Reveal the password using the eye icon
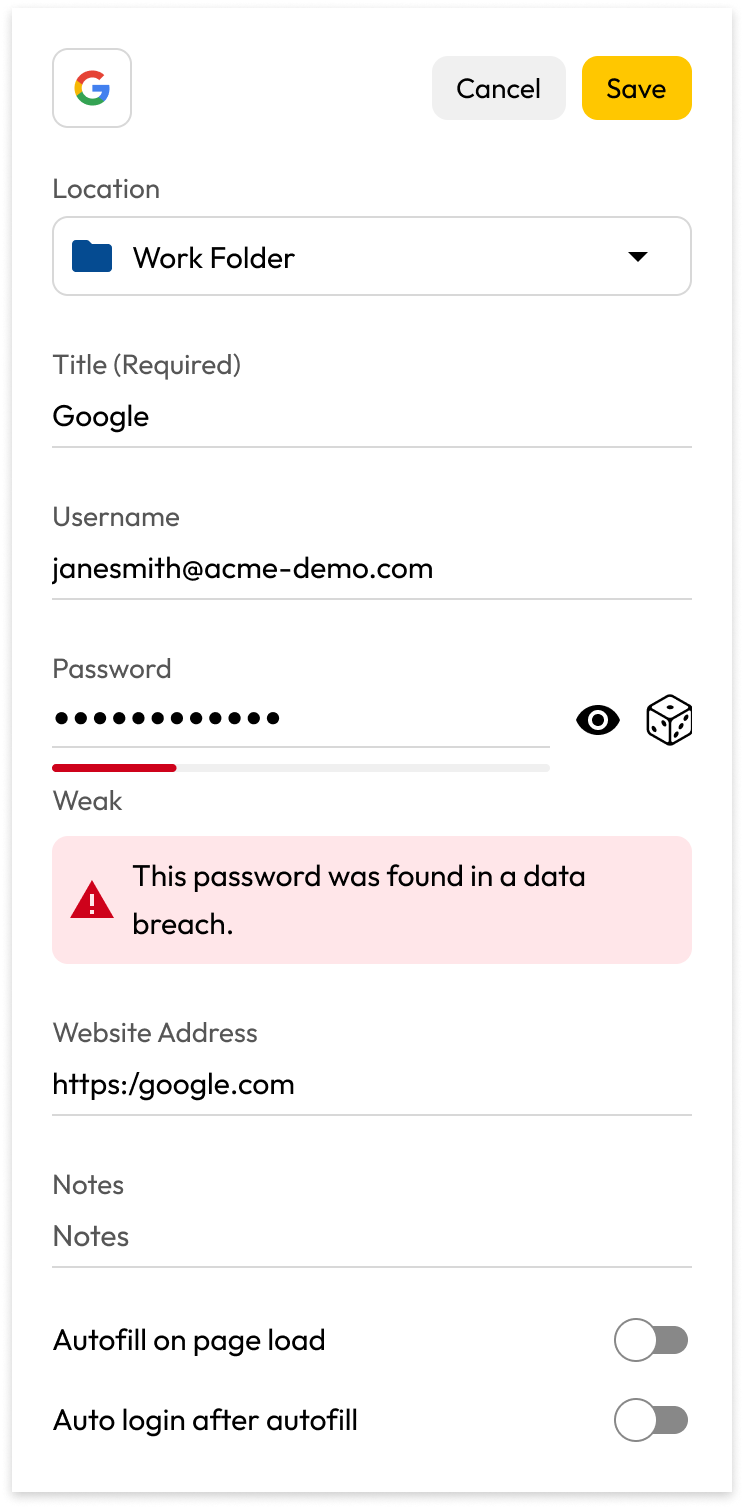Screen dimensions: 744x1508 point(598,720)
